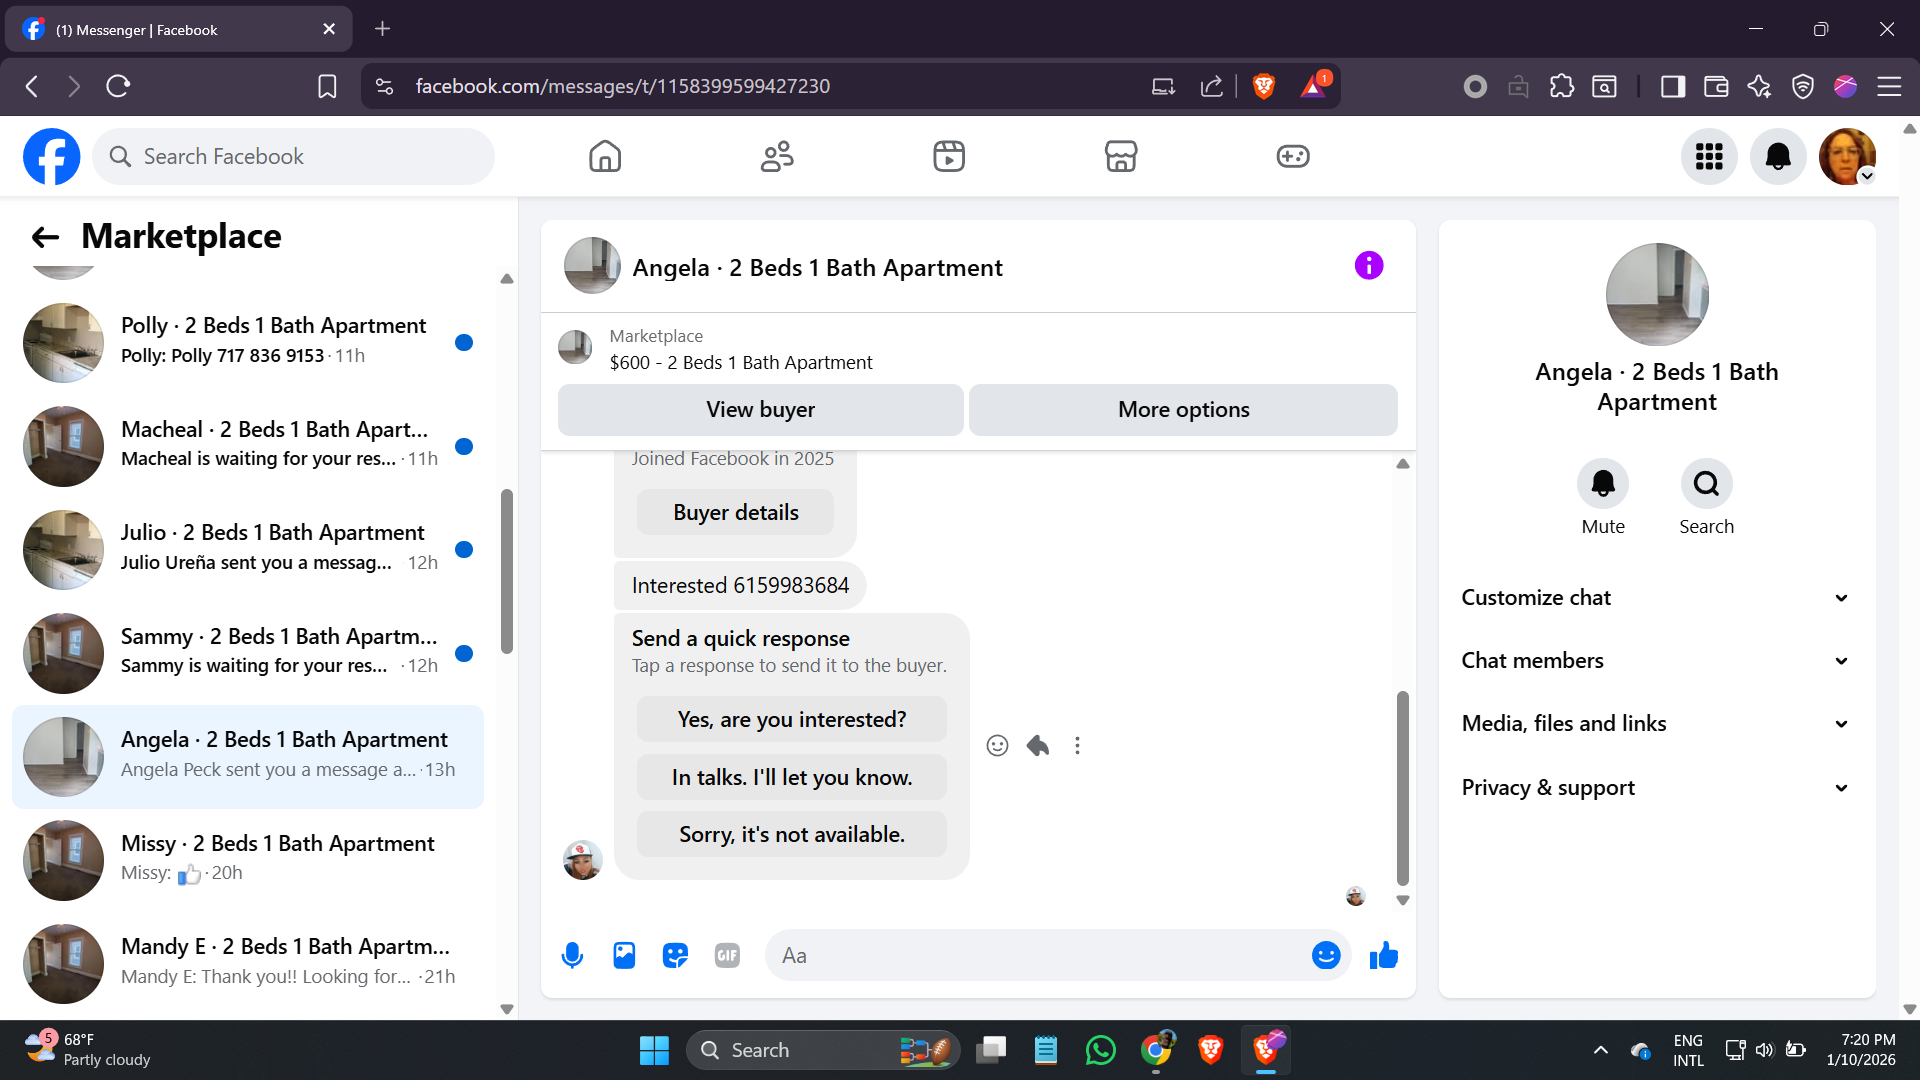Toggle Brave Shields icon in address bar
The height and width of the screenshot is (1080, 1920).
coord(1264,86)
